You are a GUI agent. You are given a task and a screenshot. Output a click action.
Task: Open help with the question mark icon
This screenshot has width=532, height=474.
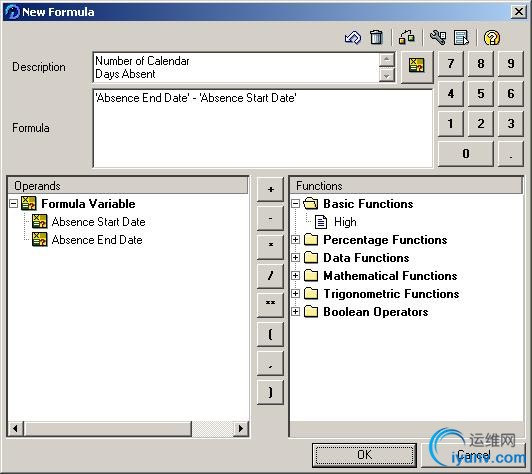click(x=492, y=37)
